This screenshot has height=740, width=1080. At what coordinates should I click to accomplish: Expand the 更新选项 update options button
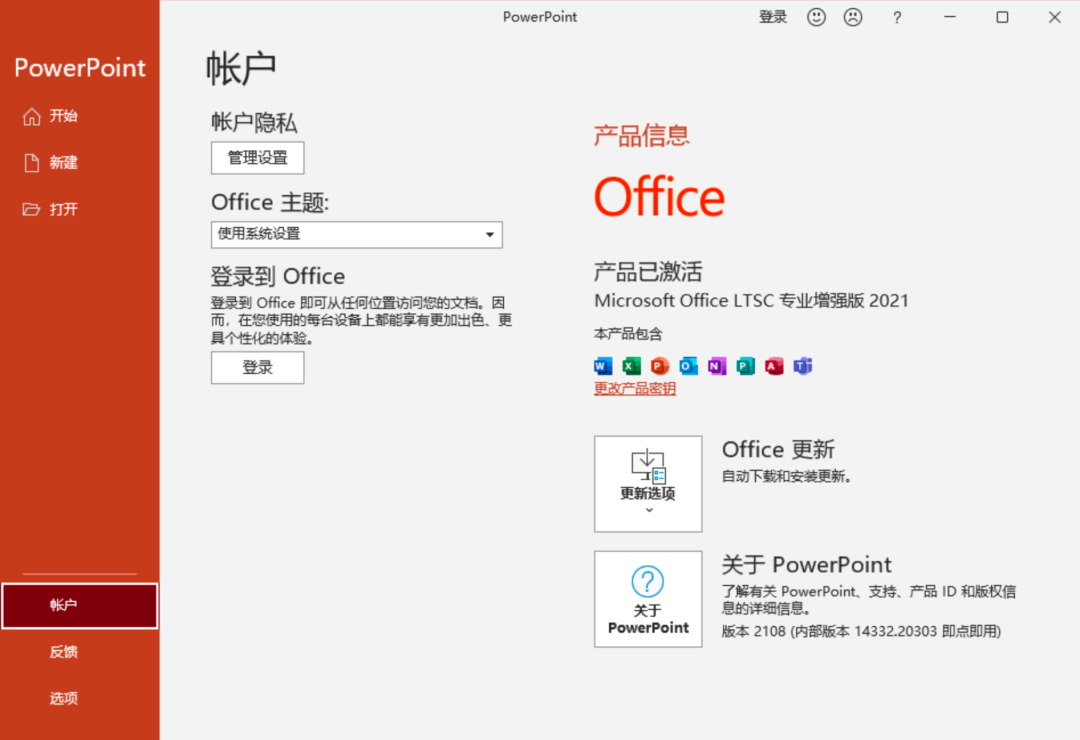coord(648,484)
